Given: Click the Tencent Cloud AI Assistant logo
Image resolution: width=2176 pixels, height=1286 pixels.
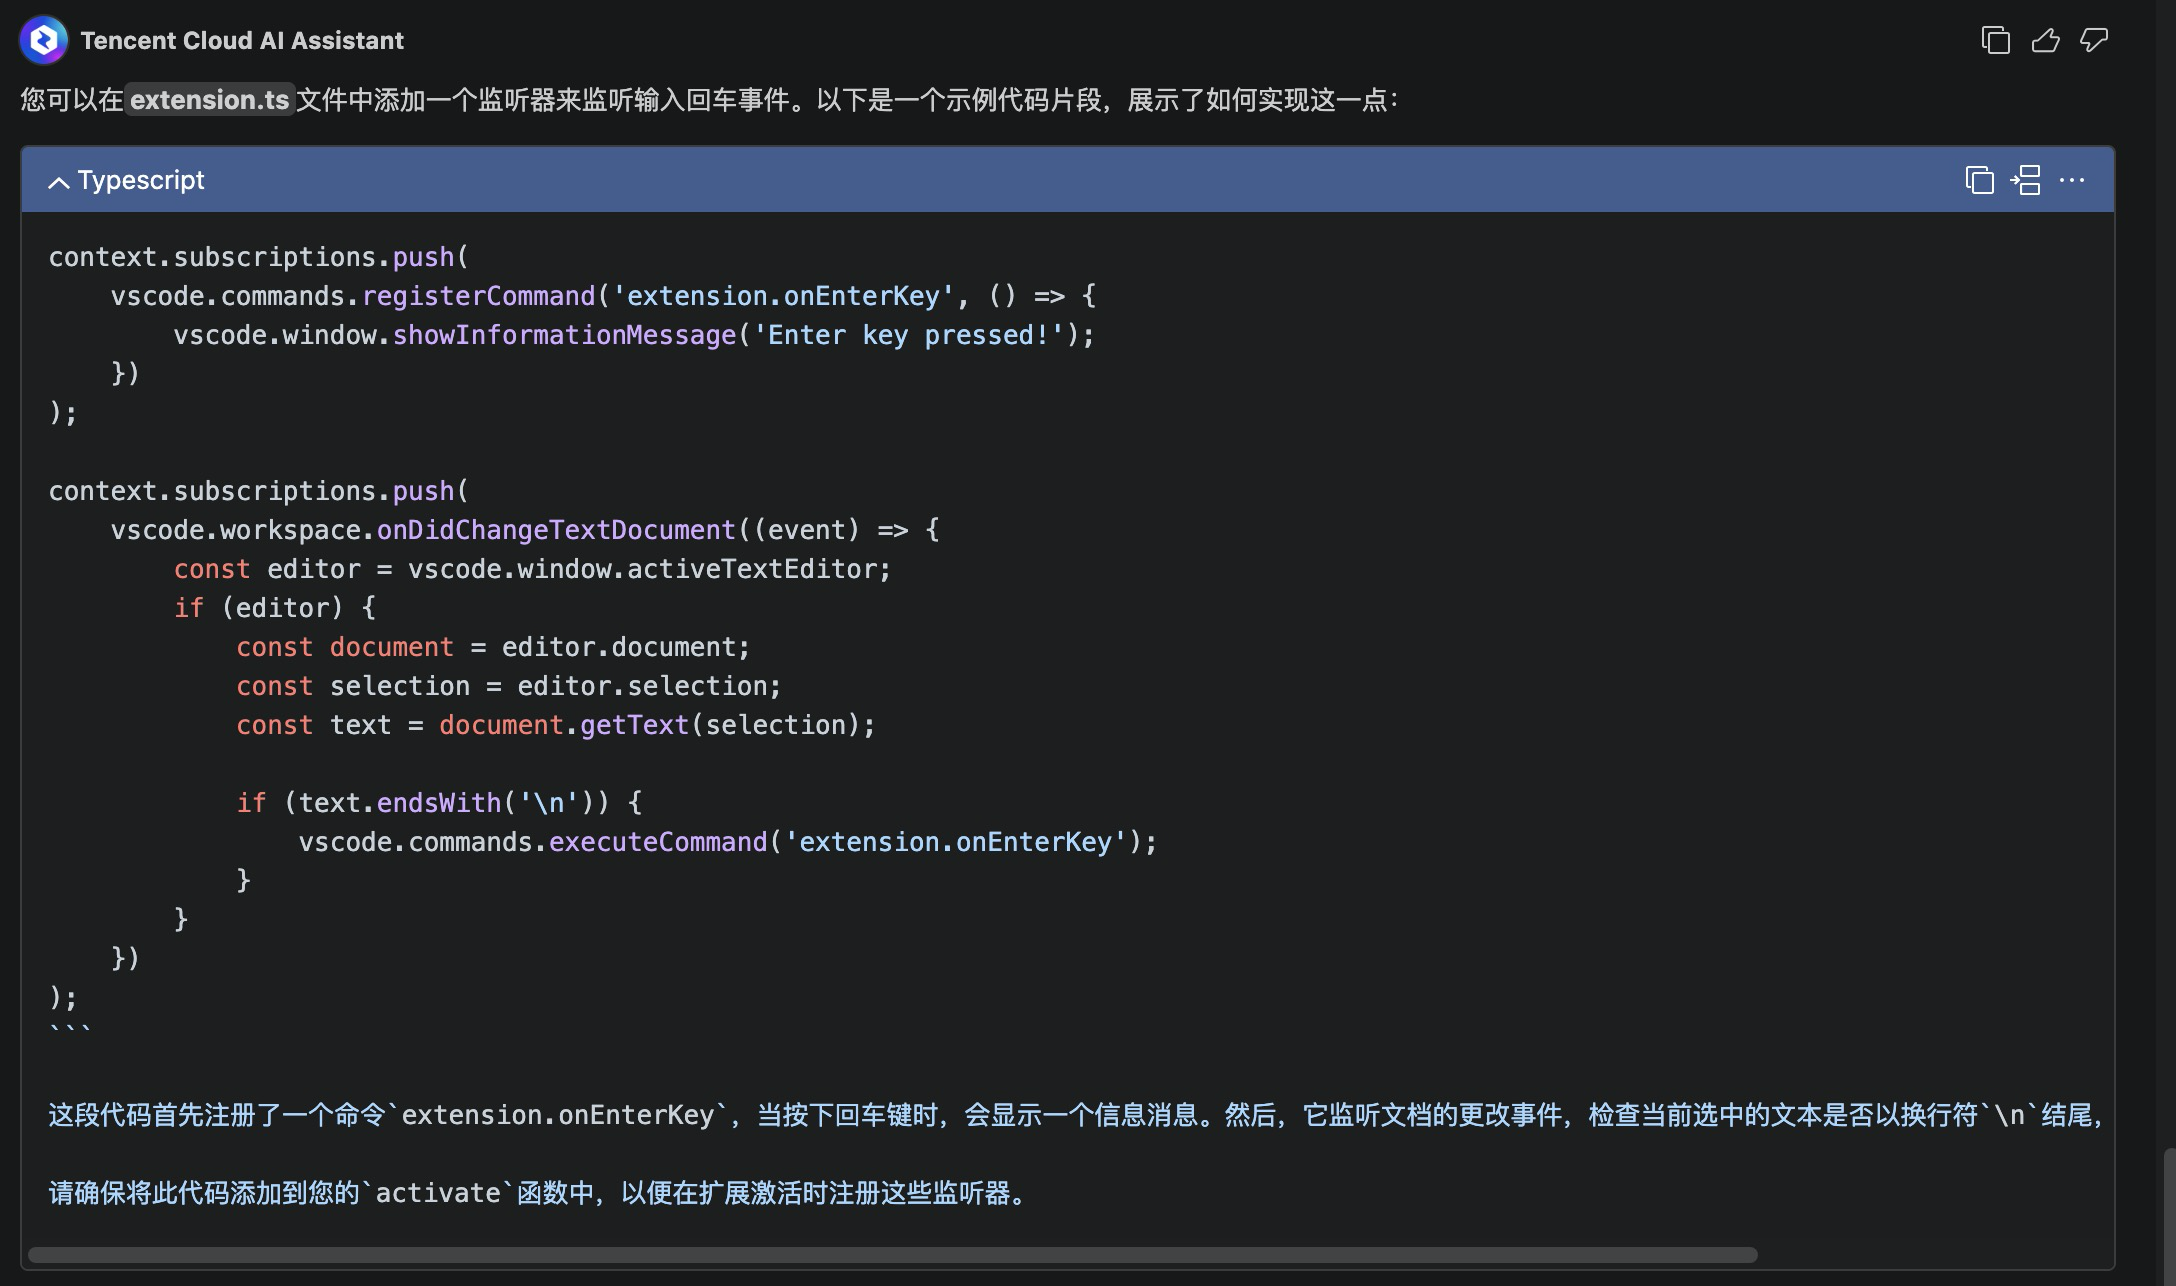Looking at the screenshot, I should [43, 40].
